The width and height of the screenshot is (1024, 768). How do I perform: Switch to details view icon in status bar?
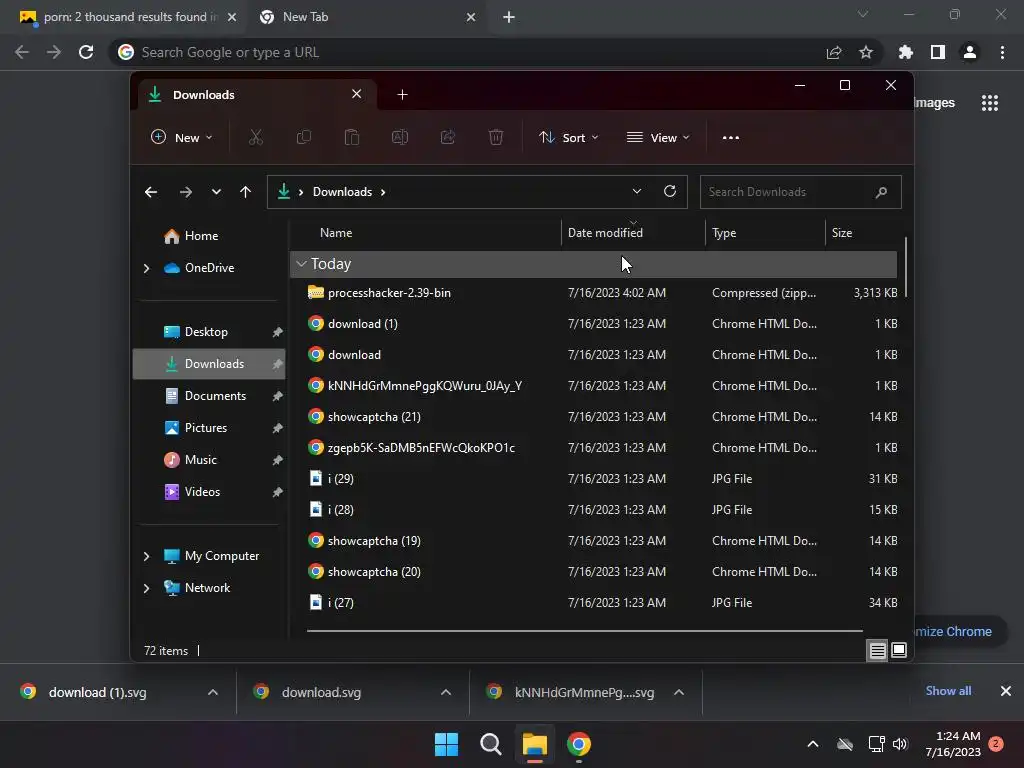tap(877, 650)
